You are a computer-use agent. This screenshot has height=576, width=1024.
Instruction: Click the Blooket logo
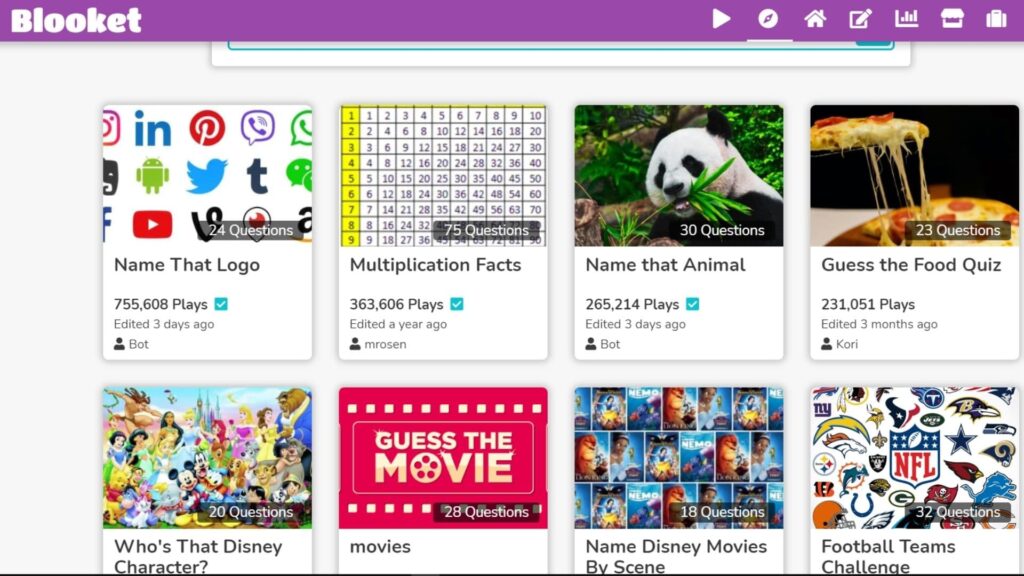pyautogui.click(x=76, y=20)
